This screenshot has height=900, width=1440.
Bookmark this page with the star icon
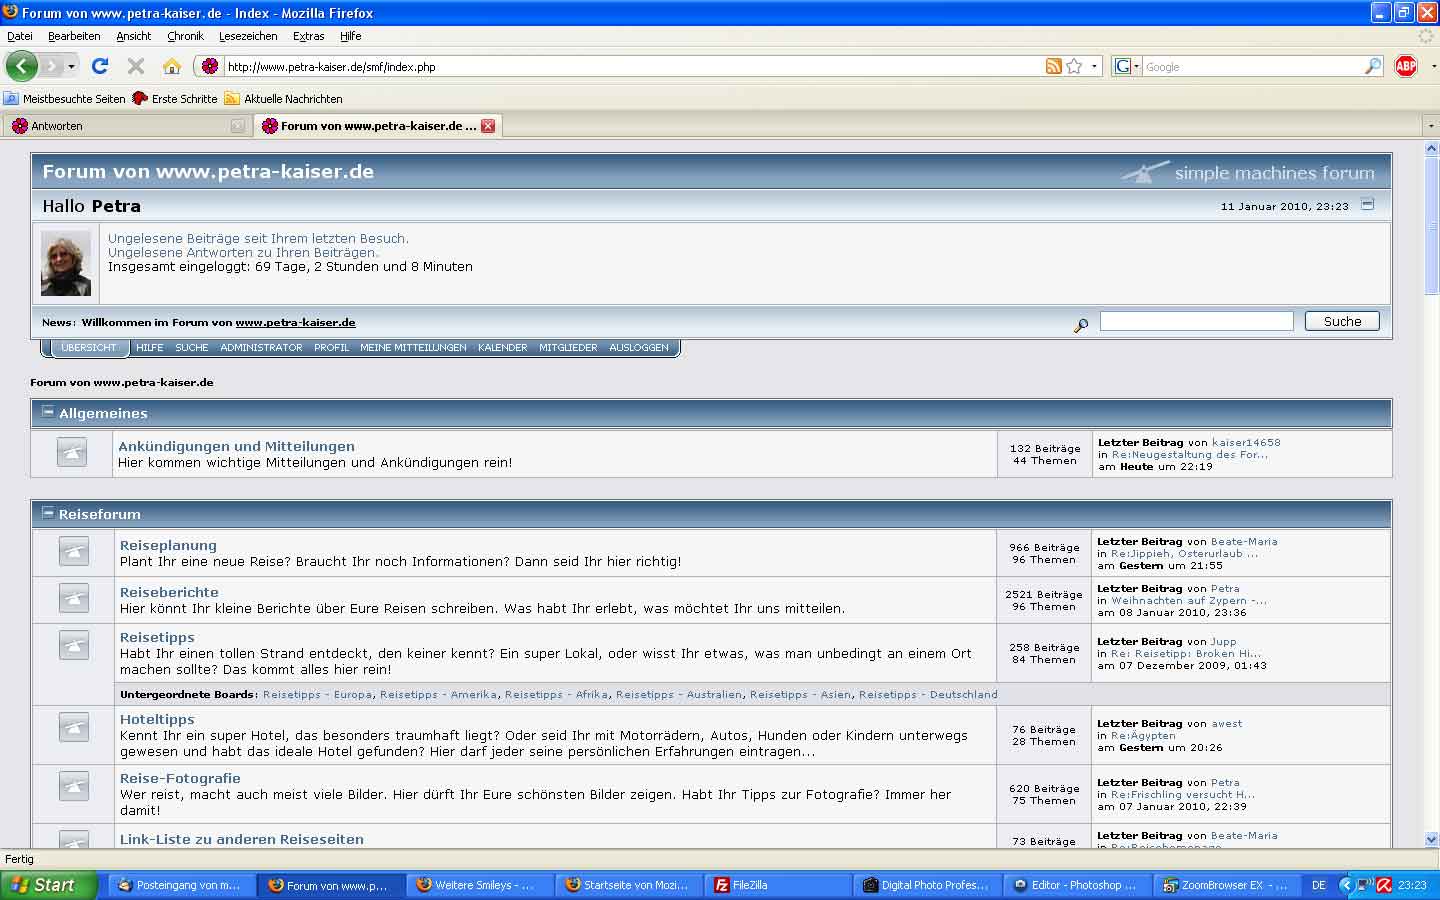click(x=1075, y=66)
